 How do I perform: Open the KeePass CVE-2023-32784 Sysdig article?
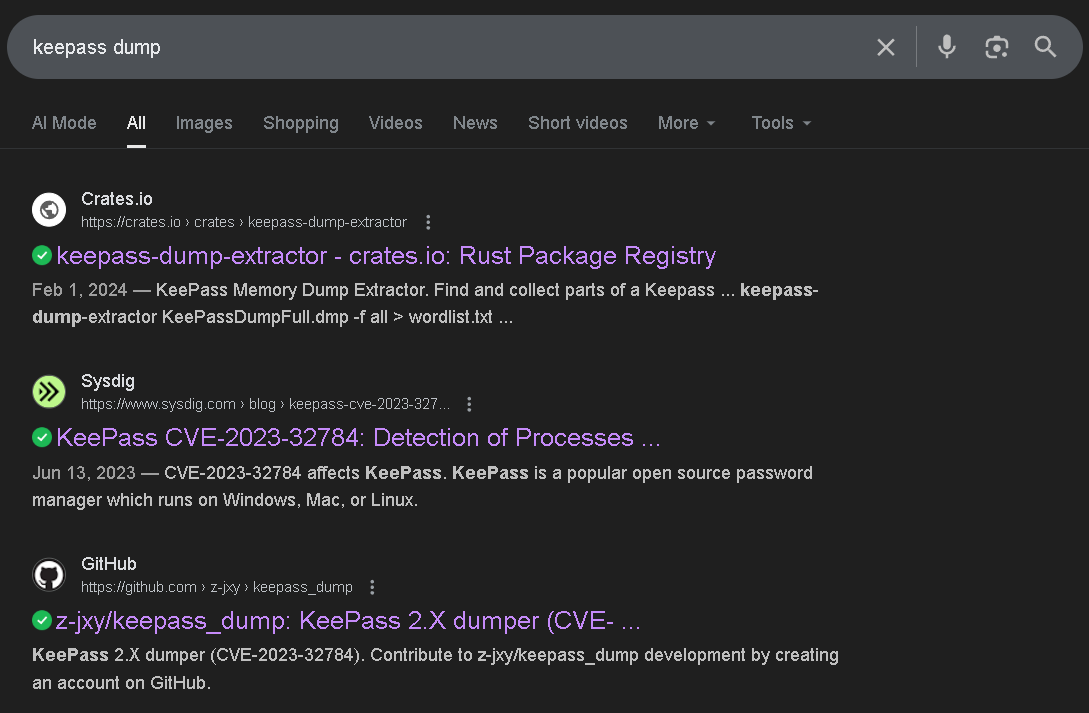(358, 438)
